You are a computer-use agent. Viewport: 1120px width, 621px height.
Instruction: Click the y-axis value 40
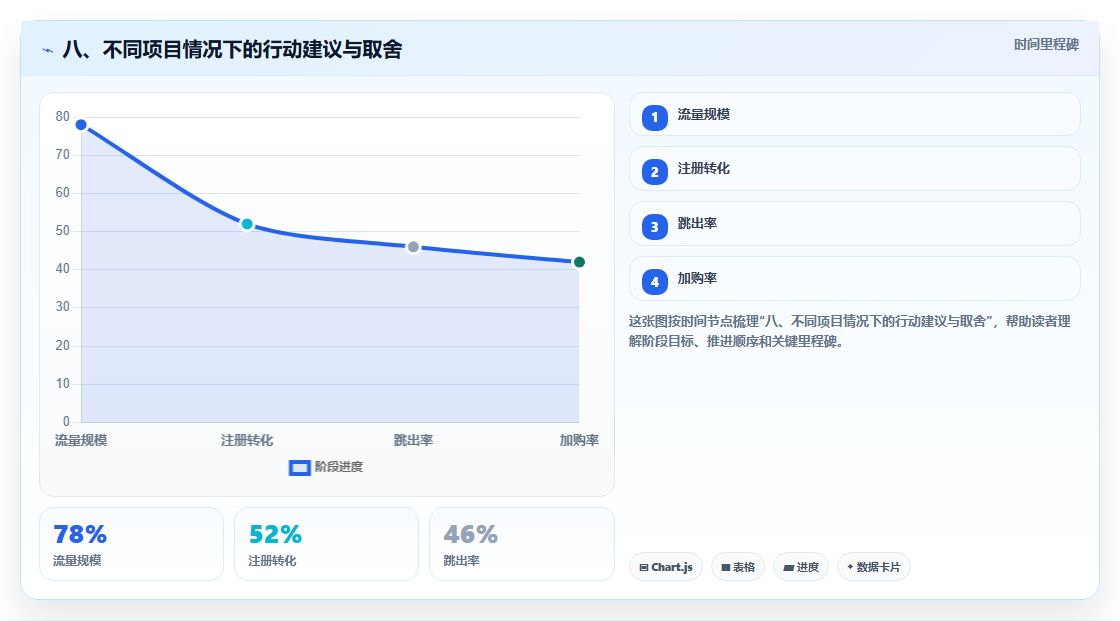[63, 269]
